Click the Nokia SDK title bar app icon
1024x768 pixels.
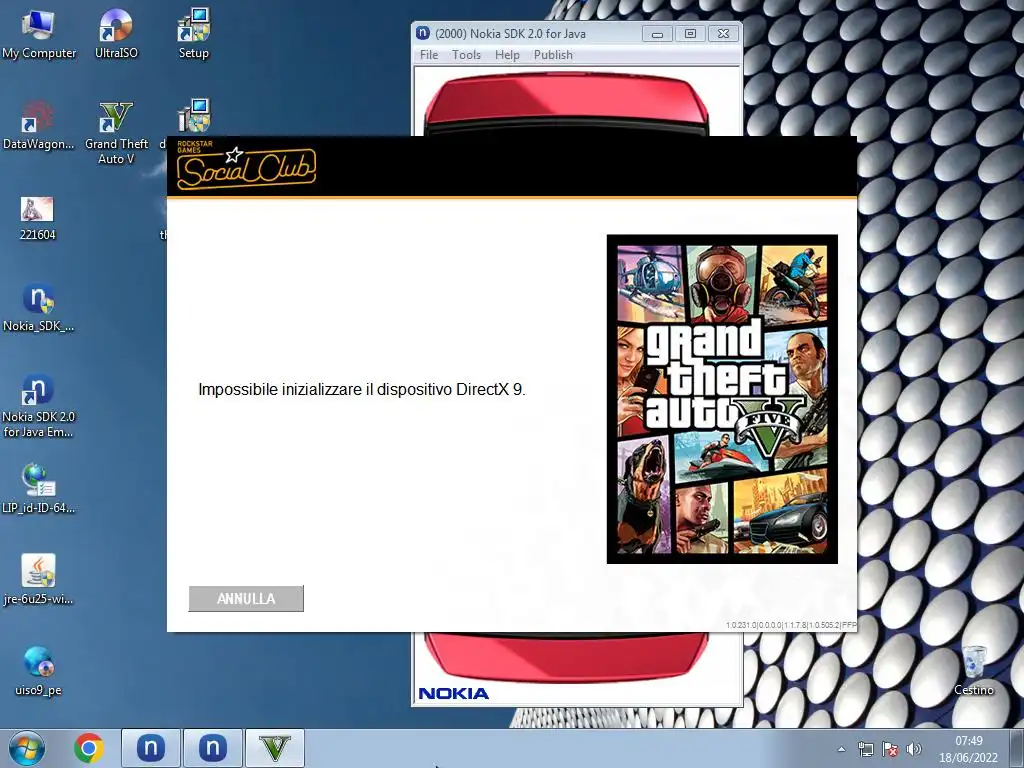pos(423,33)
